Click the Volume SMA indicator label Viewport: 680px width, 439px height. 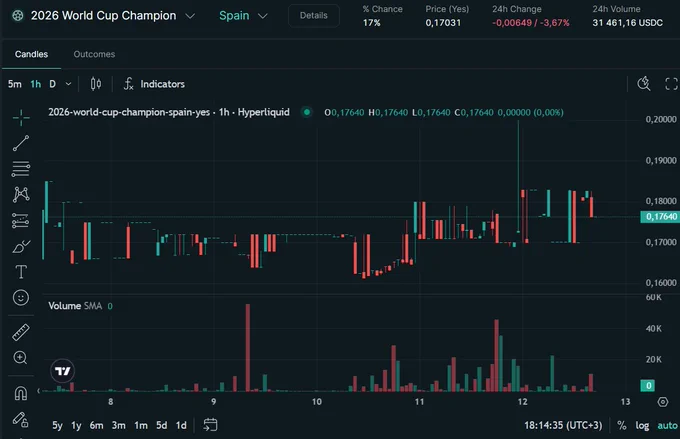(x=75, y=306)
